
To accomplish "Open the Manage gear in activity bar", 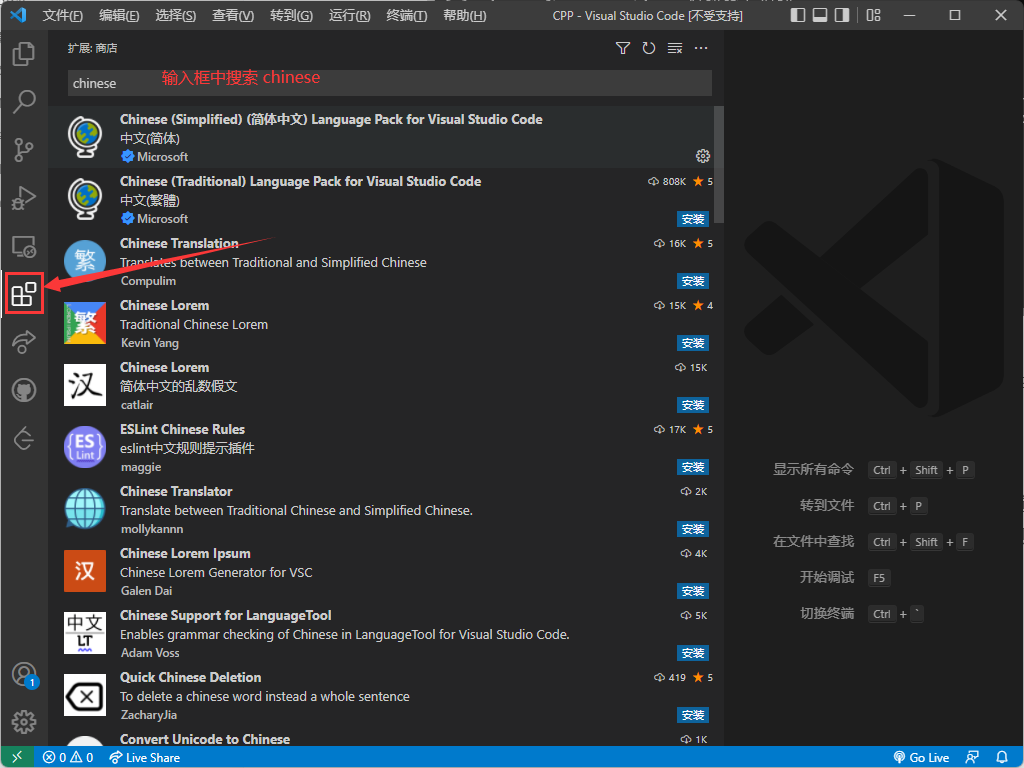I will (24, 722).
